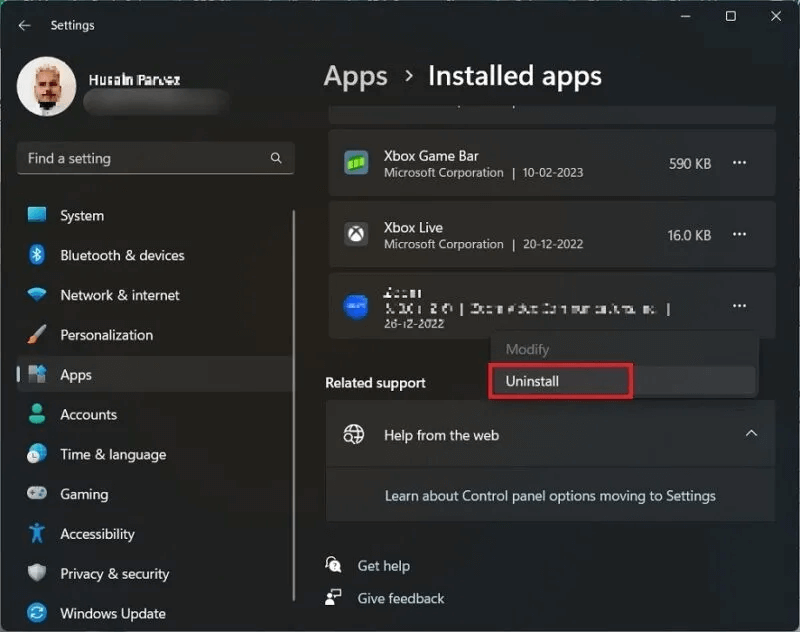Open Gaming controller icon
This screenshot has width=800, height=632.
[x=37, y=493]
